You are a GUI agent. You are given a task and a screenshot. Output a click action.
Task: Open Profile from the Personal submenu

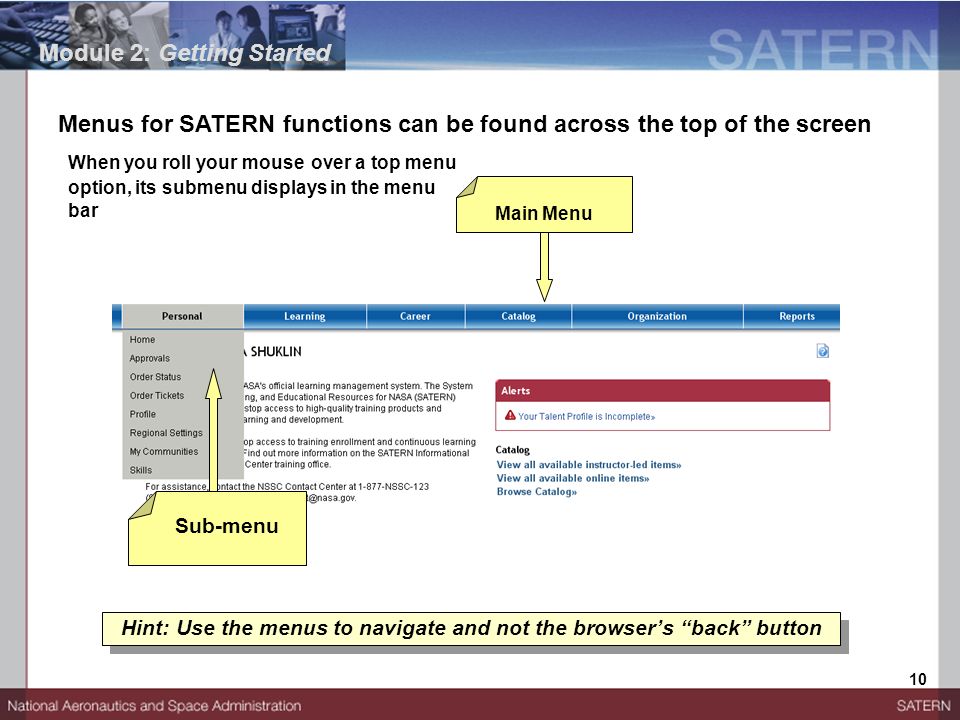point(143,414)
